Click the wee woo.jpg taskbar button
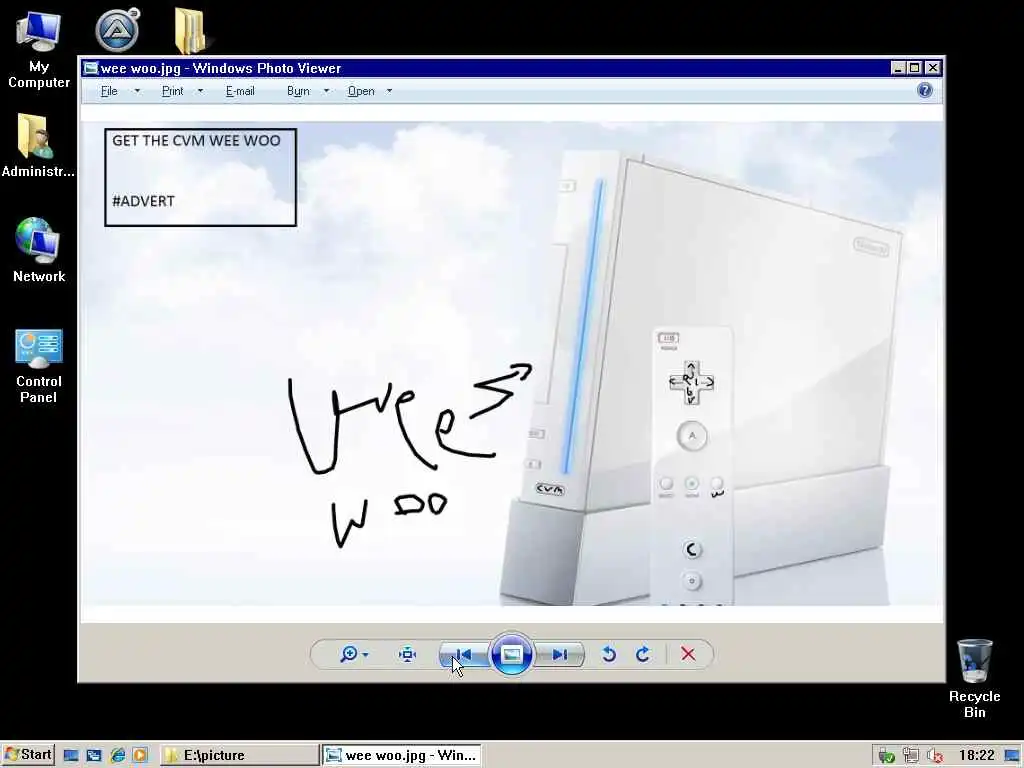 click(402, 756)
